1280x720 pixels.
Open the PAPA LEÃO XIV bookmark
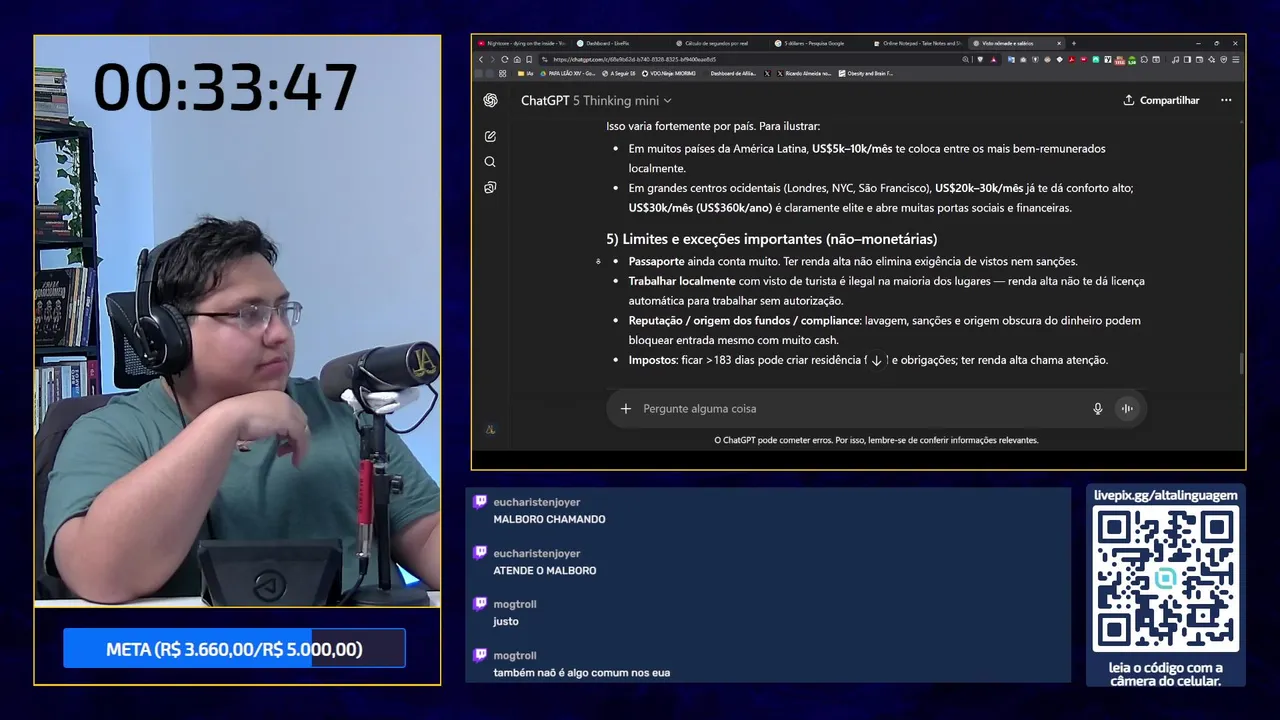coord(568,73)
